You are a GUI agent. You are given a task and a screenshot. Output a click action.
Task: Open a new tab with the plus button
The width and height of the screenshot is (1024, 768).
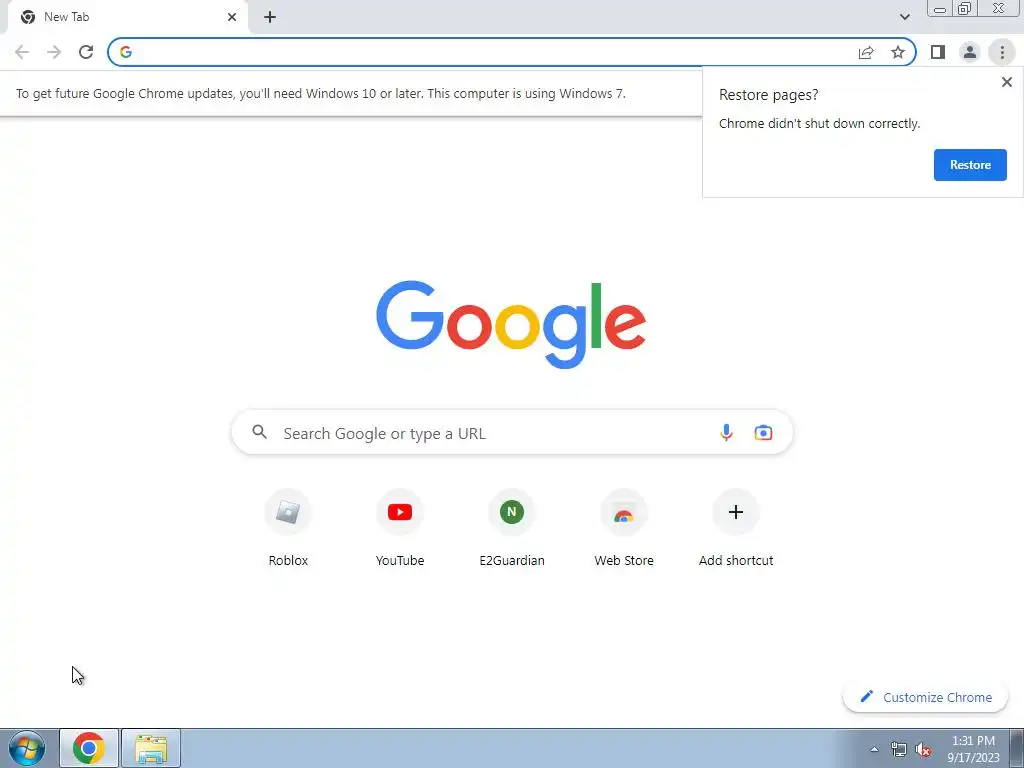[x=270, y=17]
